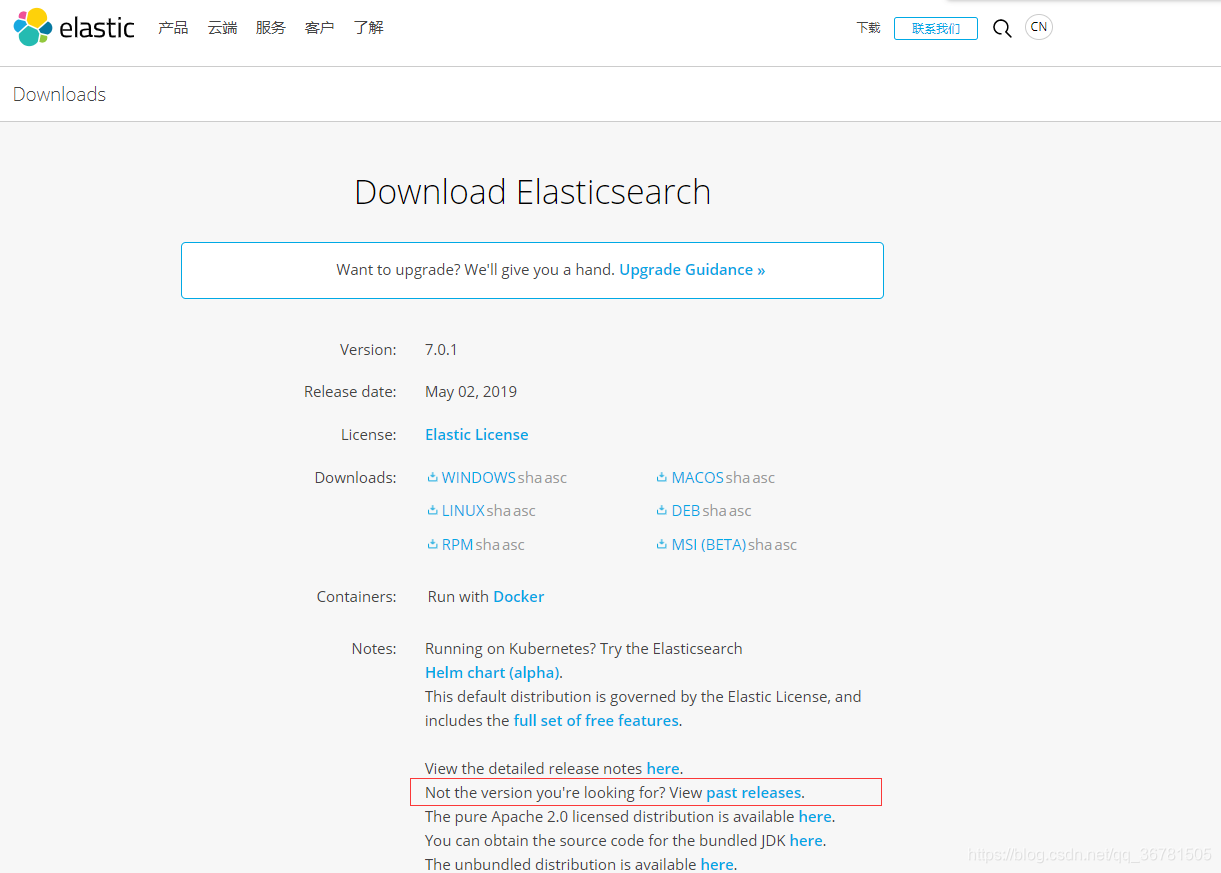Image resolution: width=1221 pixels, height=873 pixels.
Task: Click the release date May 02, 2019
Action: click(x=471, y=392)
